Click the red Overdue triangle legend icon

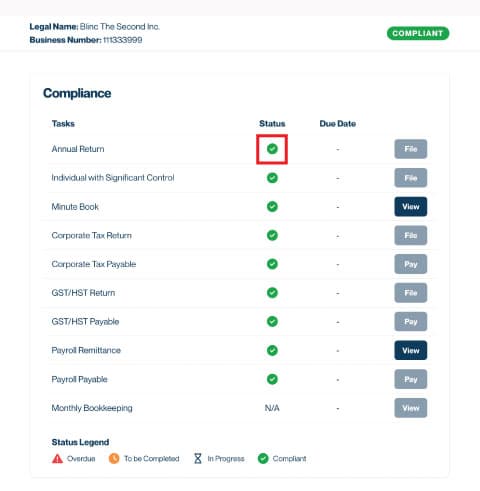57,459
